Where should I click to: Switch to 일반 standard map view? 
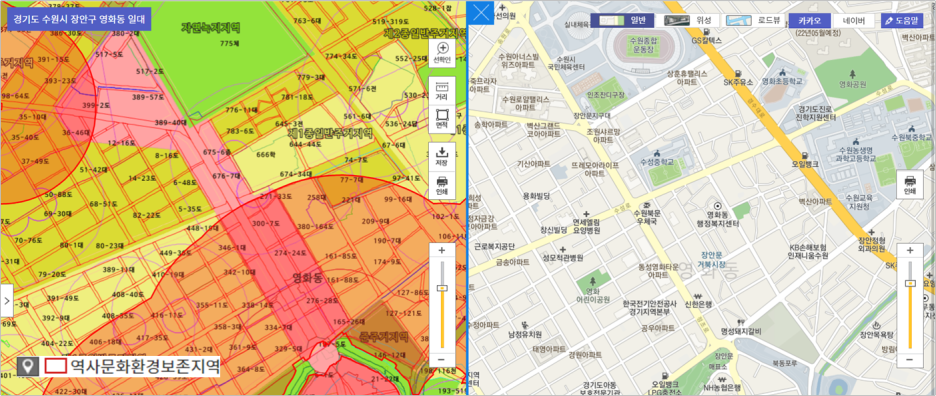tap(623, 20)
